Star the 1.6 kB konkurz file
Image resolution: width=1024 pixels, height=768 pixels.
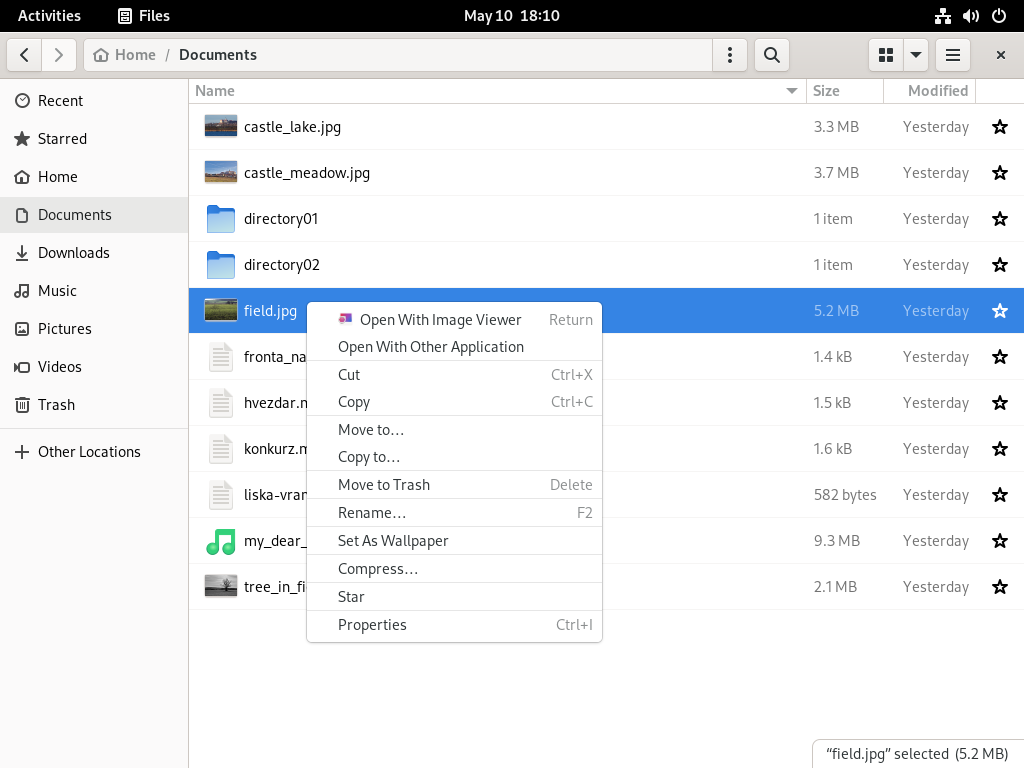(1000, 449)
